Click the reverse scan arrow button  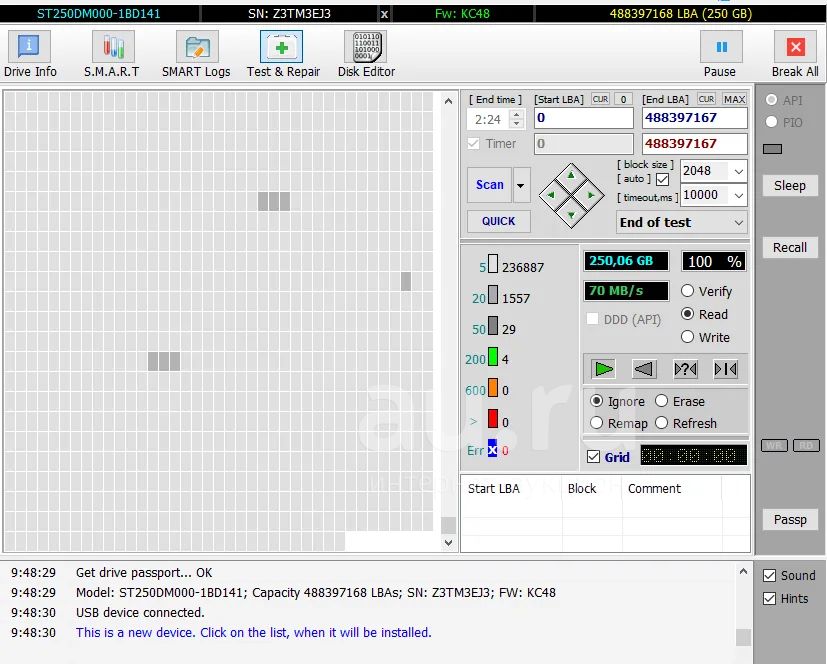click(643, 369)
